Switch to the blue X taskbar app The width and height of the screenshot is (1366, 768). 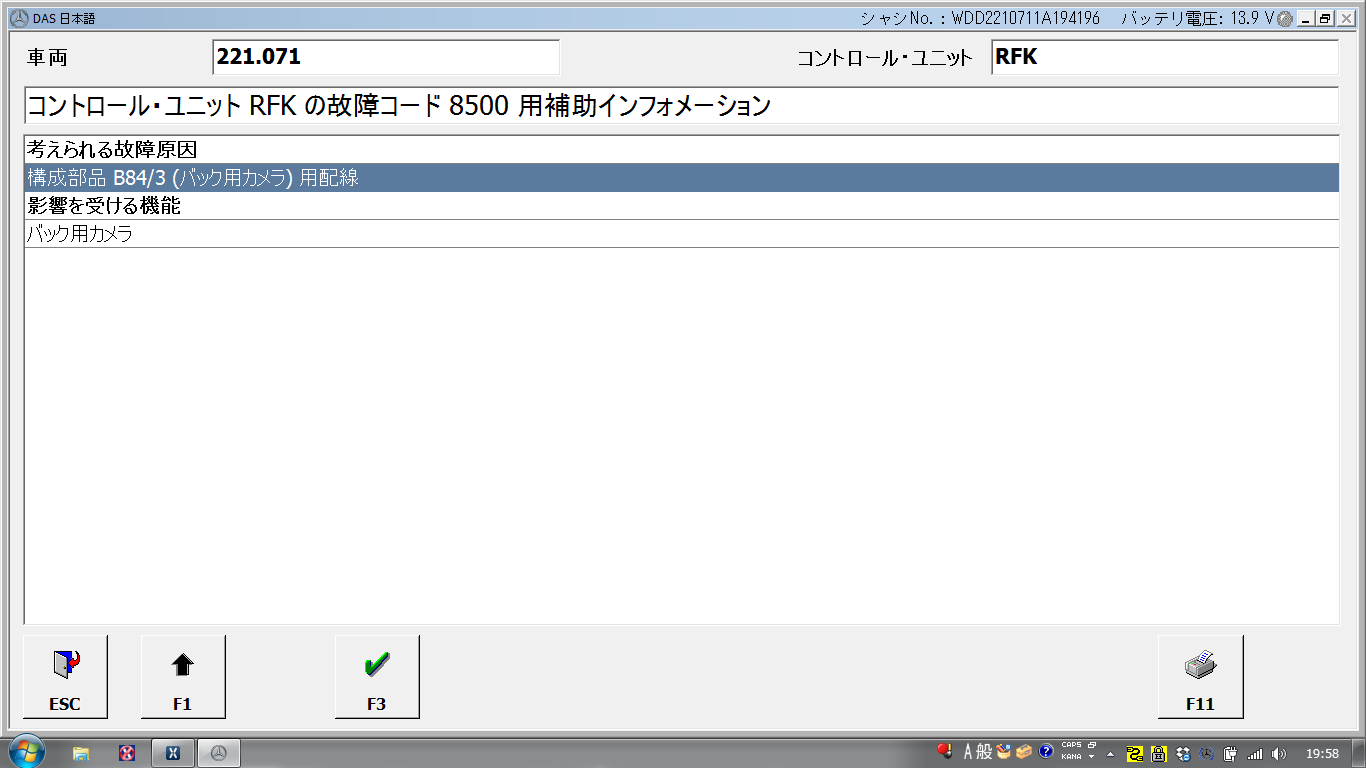click(x=172, y=753)
